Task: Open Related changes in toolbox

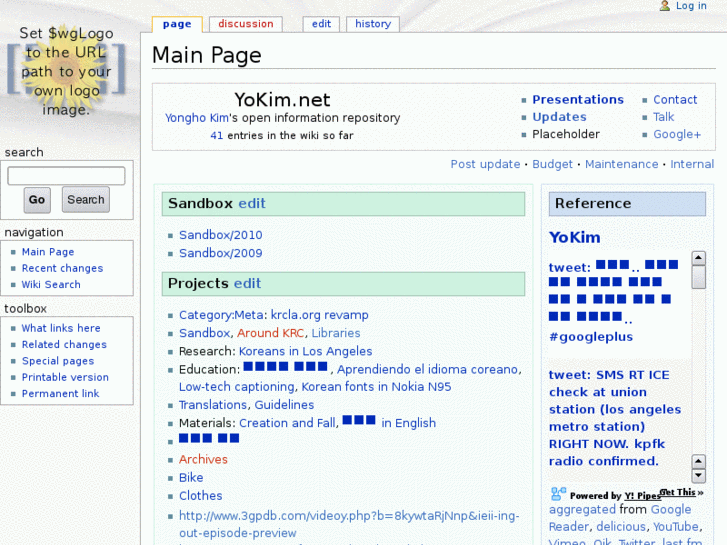Action: tap(64, 344)
